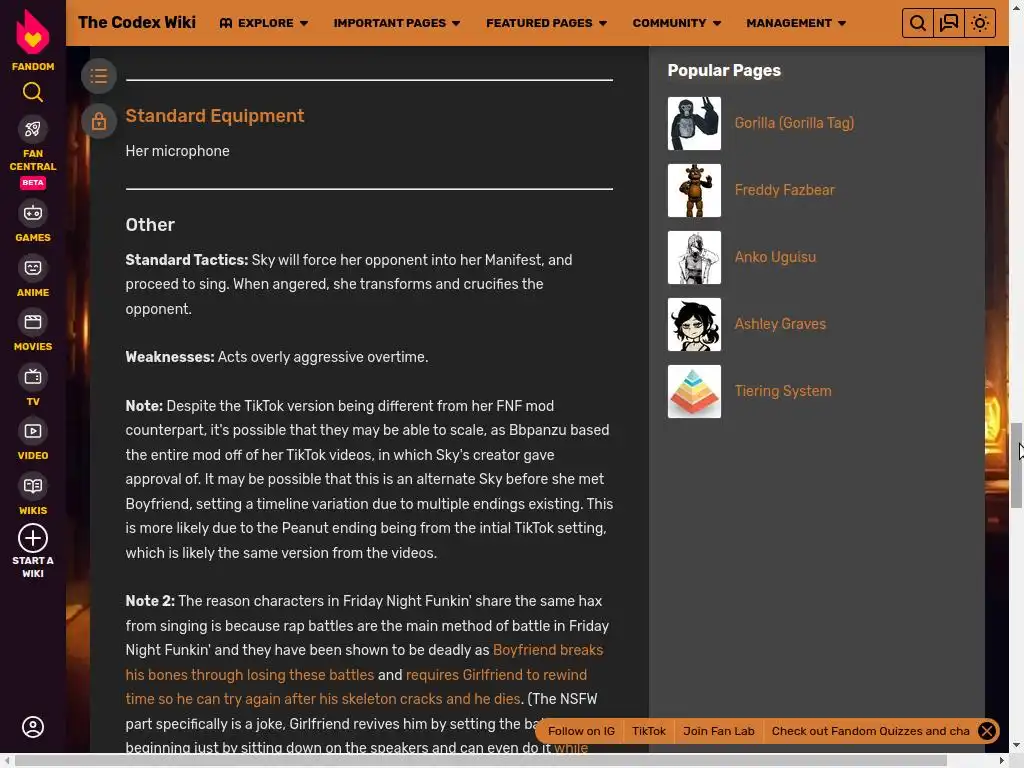Open the Games controller icon

click(x=33, y=213)
